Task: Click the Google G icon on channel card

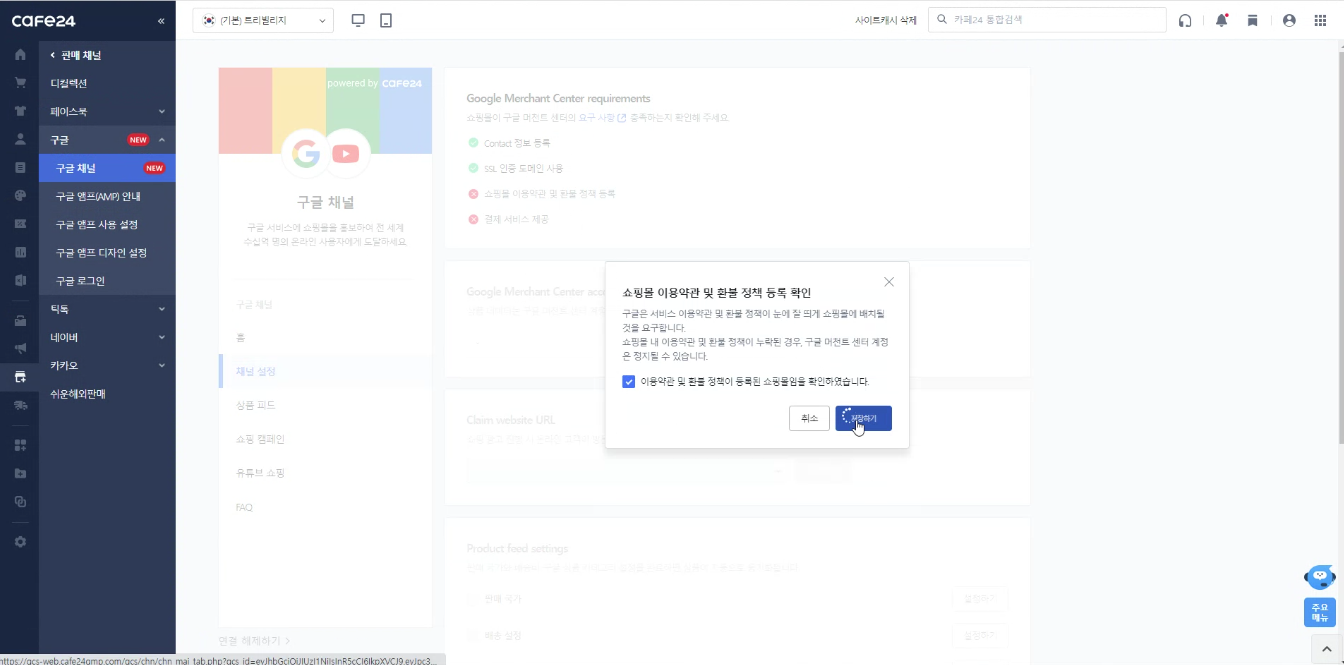Action: (x=304, y=153)
